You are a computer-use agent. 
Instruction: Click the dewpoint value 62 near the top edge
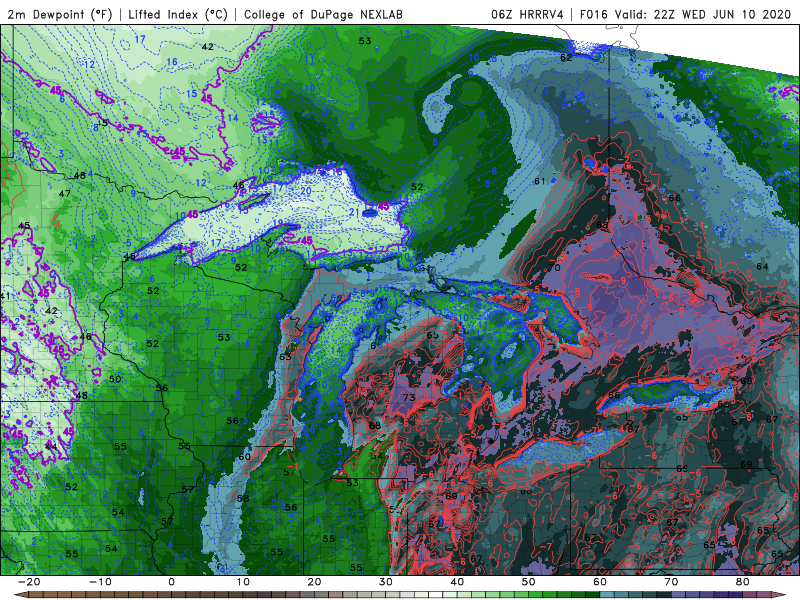pos(566,58)
